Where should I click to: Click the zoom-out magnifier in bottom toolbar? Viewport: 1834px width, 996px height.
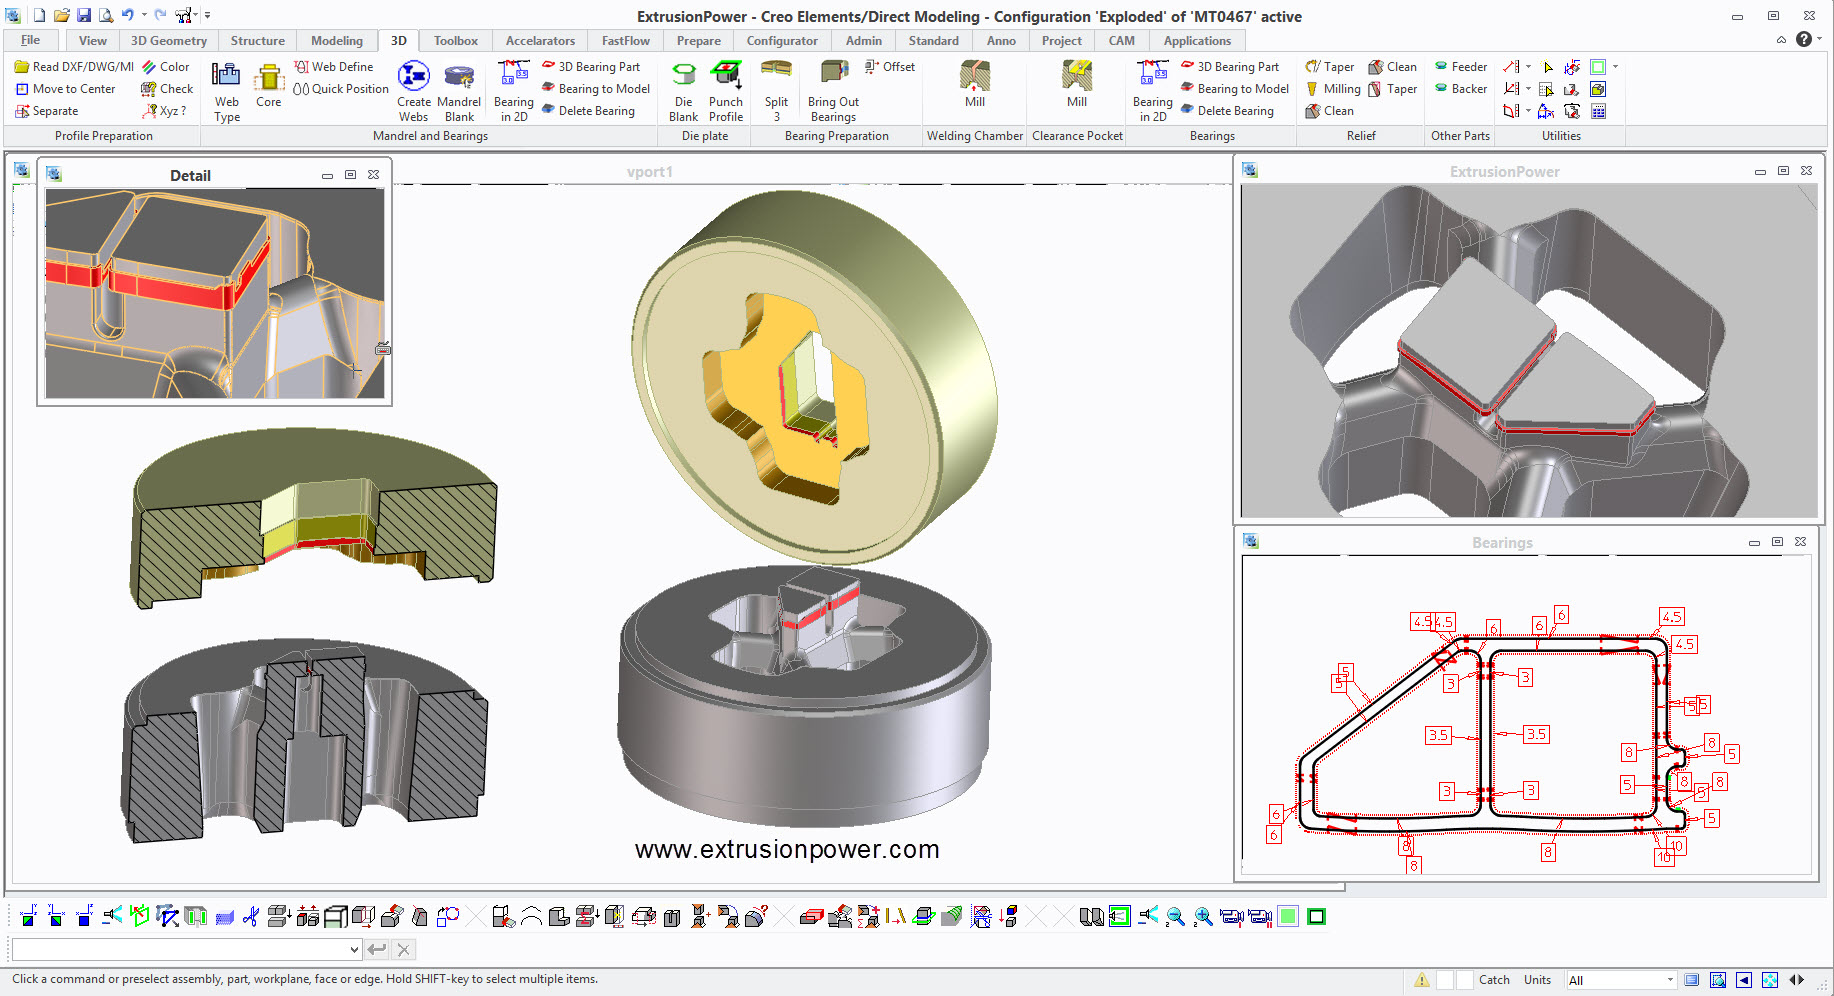tap(1176, 916)
